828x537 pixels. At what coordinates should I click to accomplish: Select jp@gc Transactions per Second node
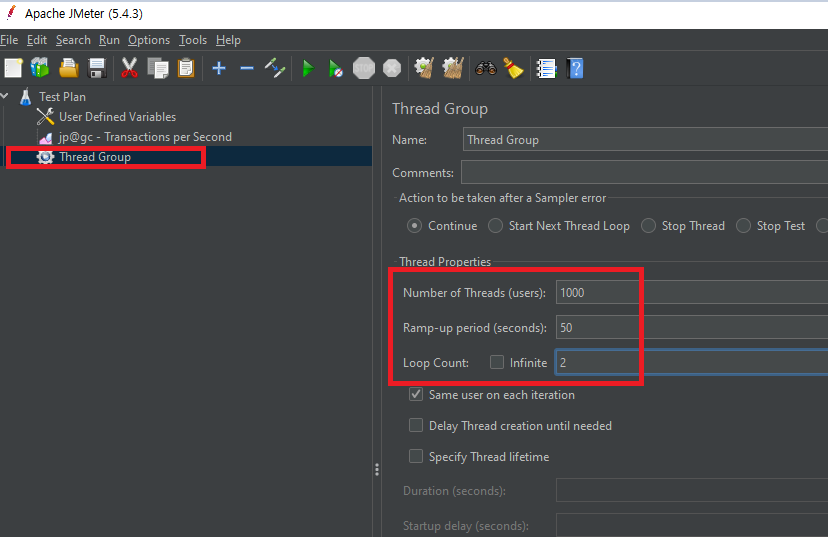click(145, 137)
